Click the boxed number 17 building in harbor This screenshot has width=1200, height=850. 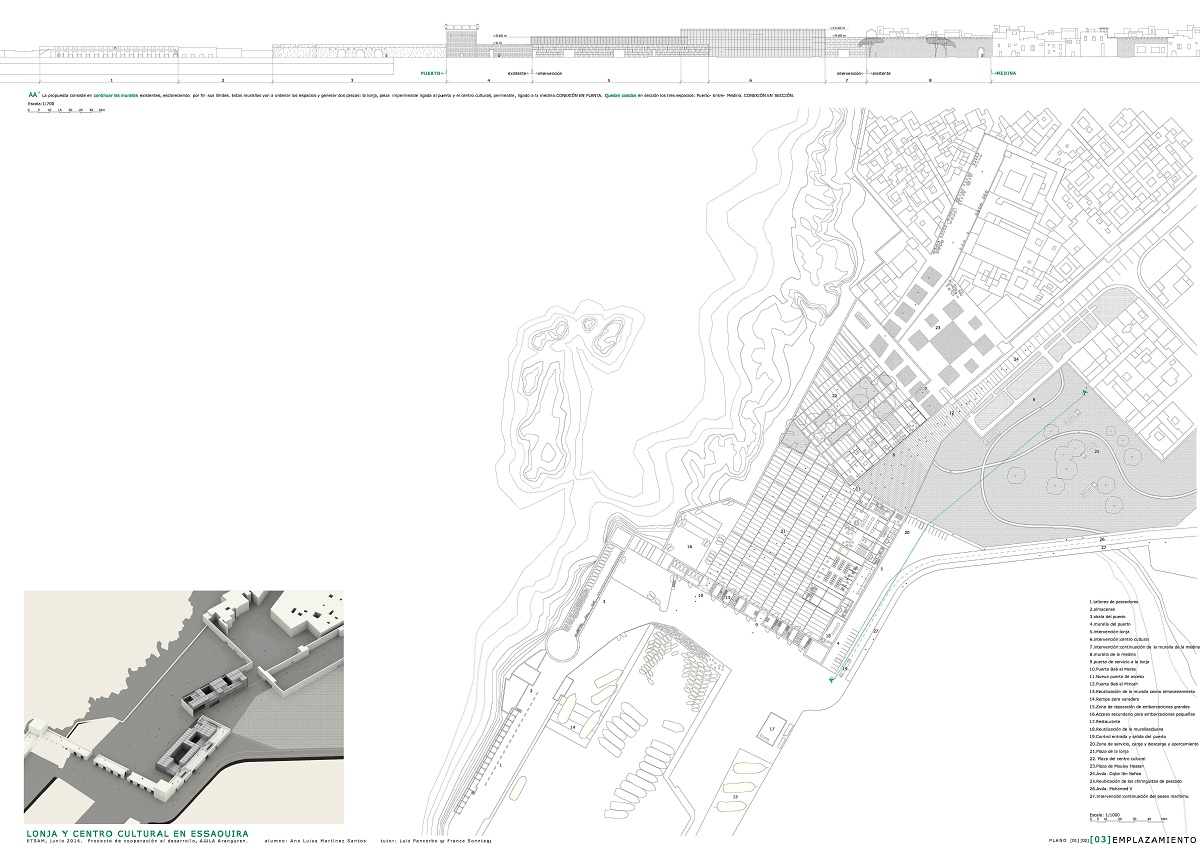click(773, 727)
